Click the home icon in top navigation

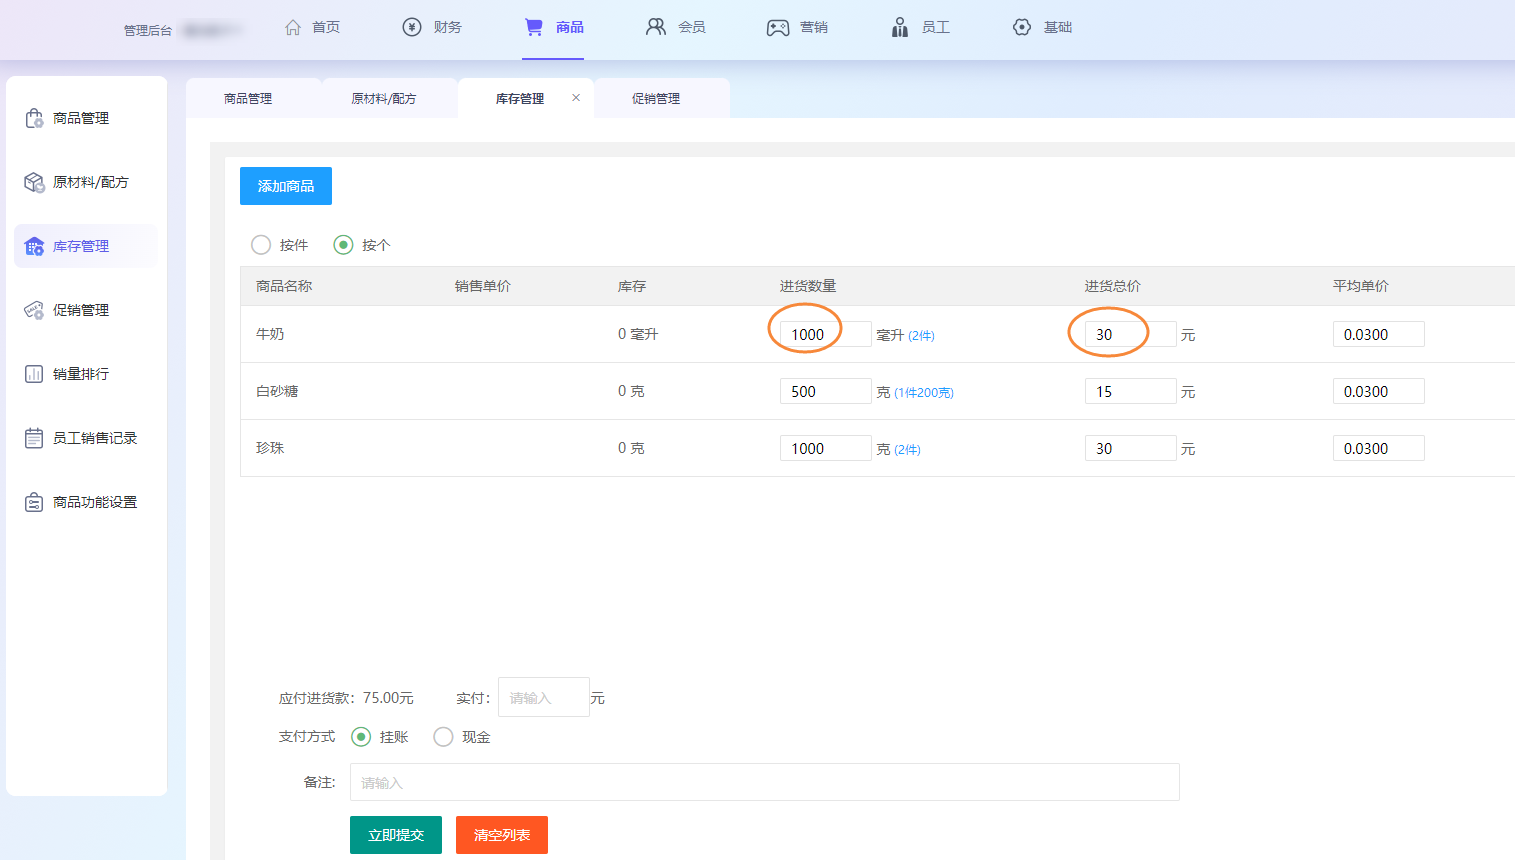pos(293,27)
